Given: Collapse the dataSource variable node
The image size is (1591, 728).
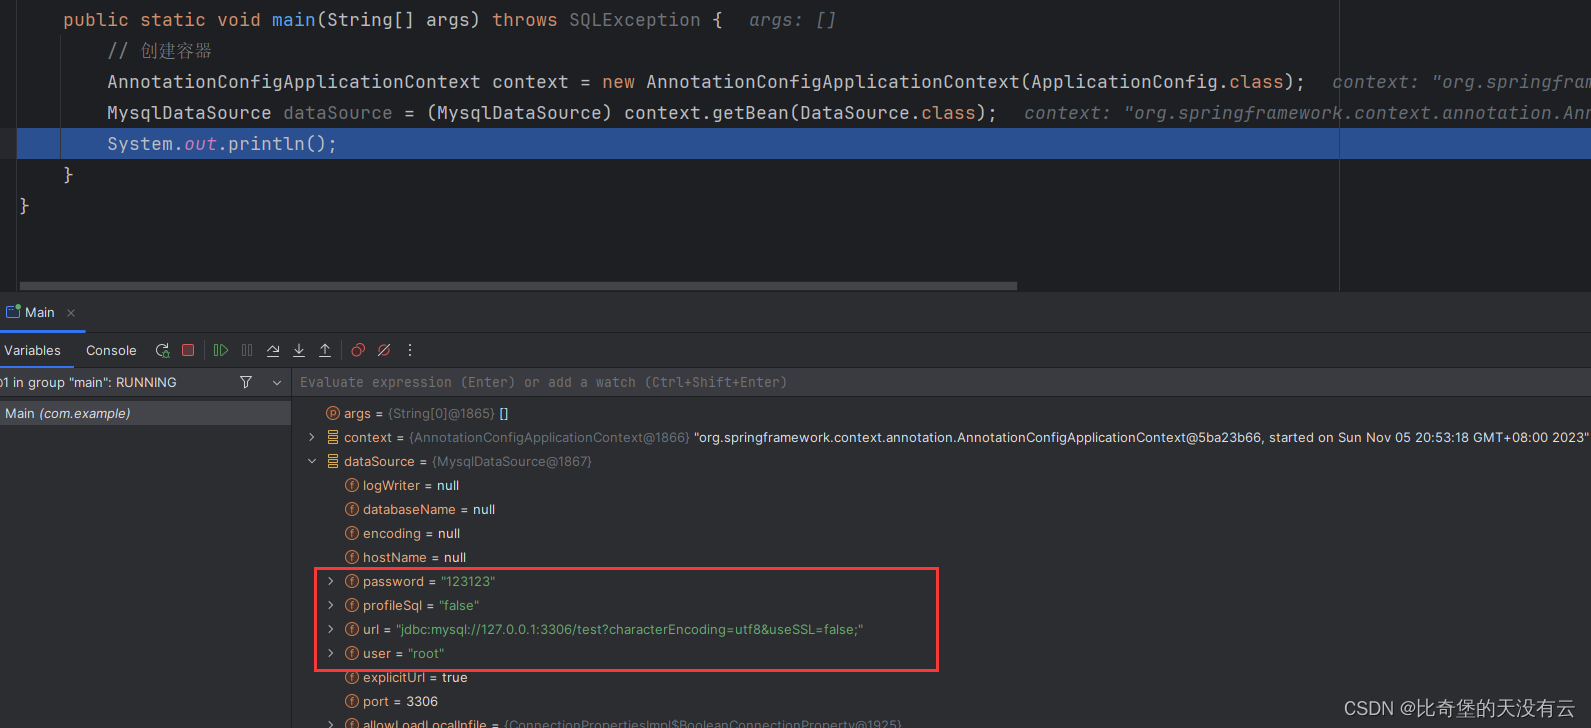Looking at the screenshot, I should click(312, 461).
